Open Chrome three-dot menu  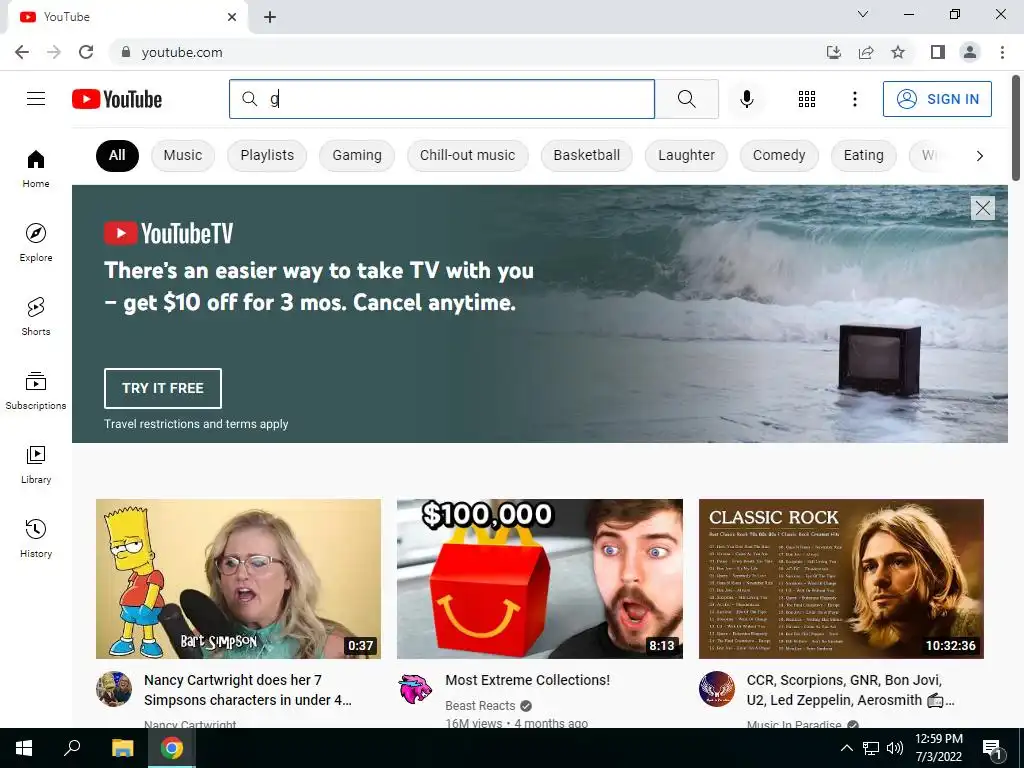click(1002, 52)
